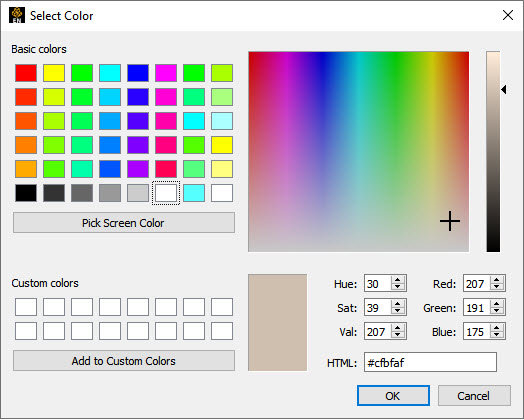Click the crosshair in the color spectrum

click(x=450, y=221)
